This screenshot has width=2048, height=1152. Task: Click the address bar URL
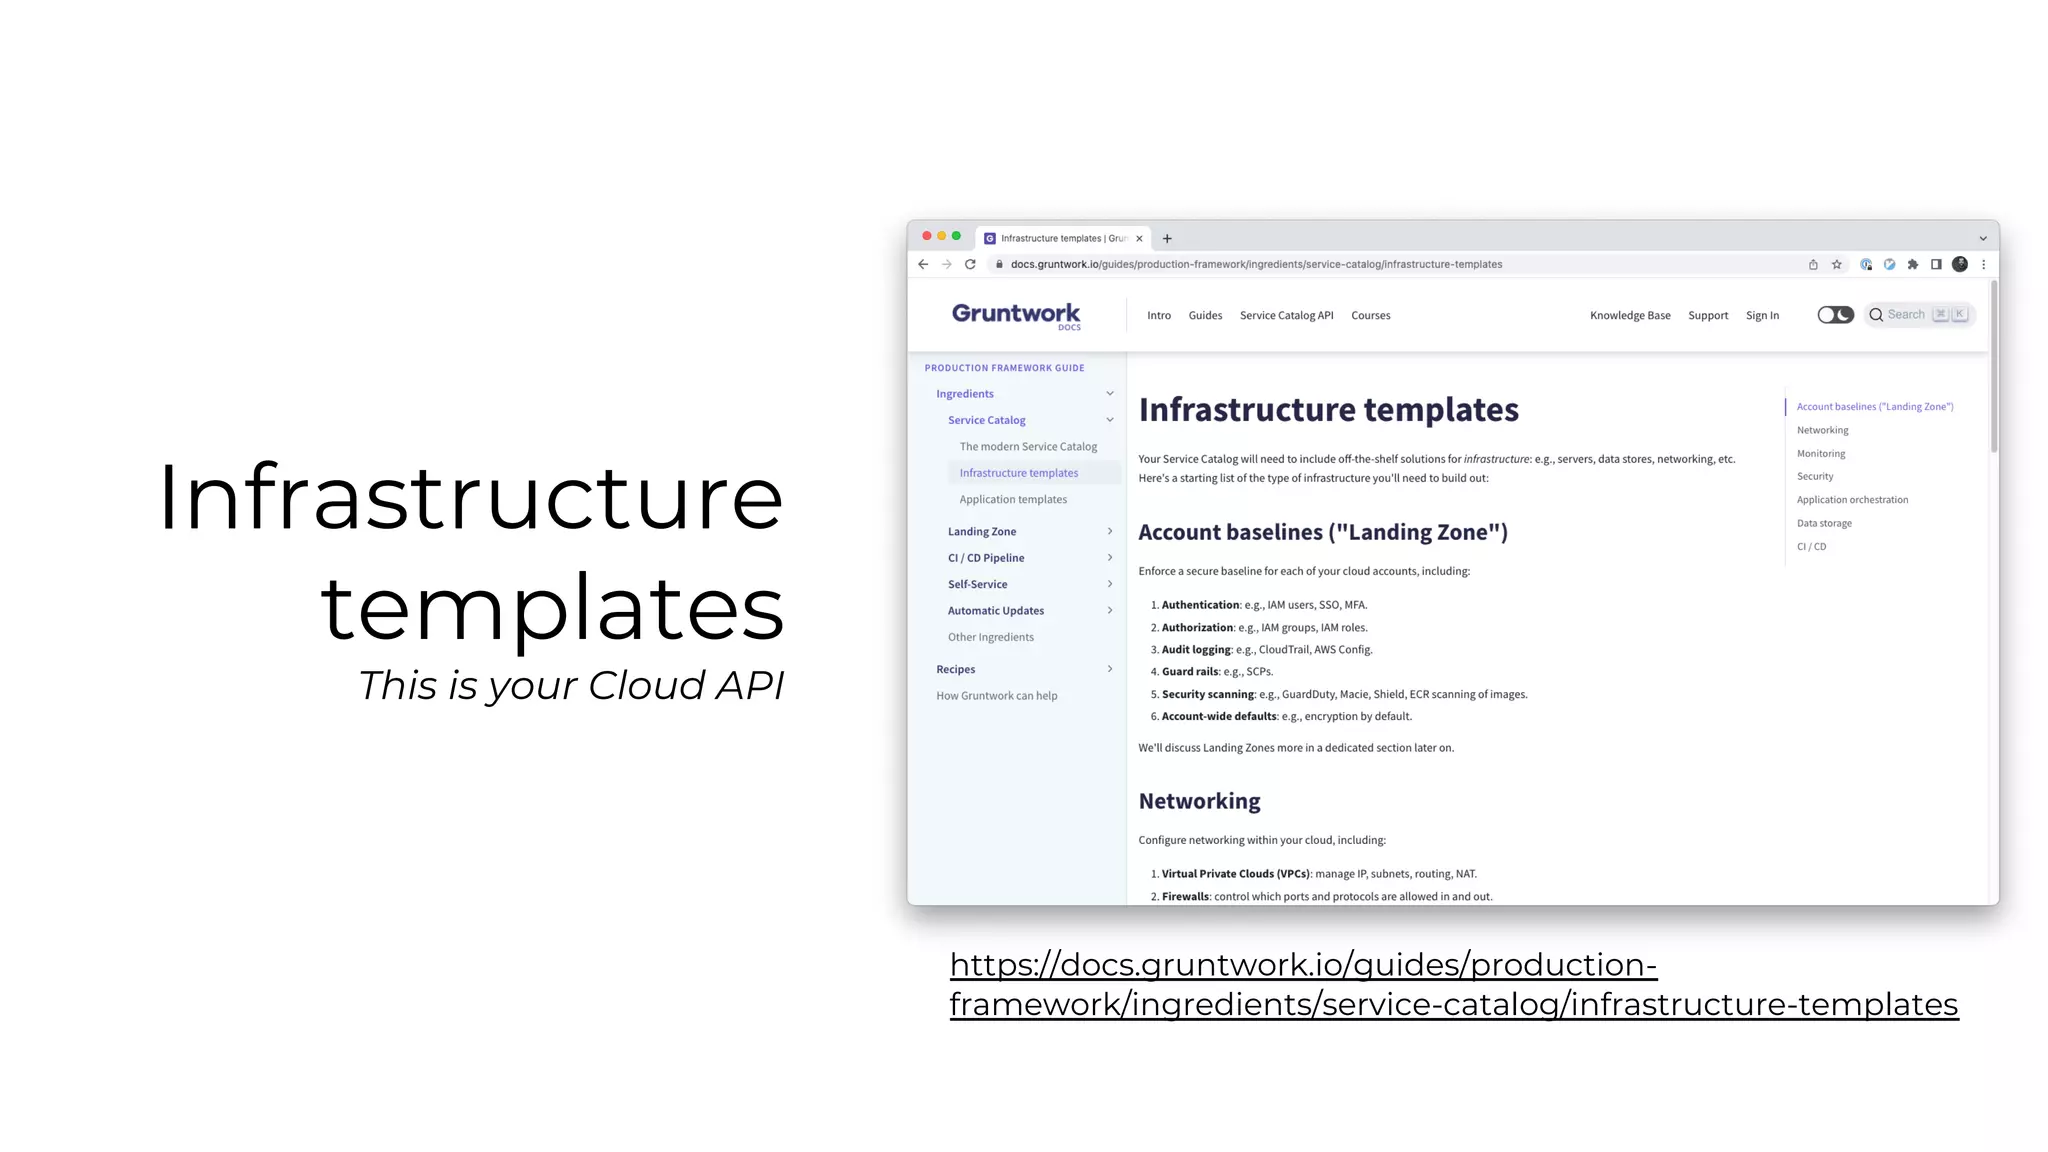click(x=1256, y=264)
